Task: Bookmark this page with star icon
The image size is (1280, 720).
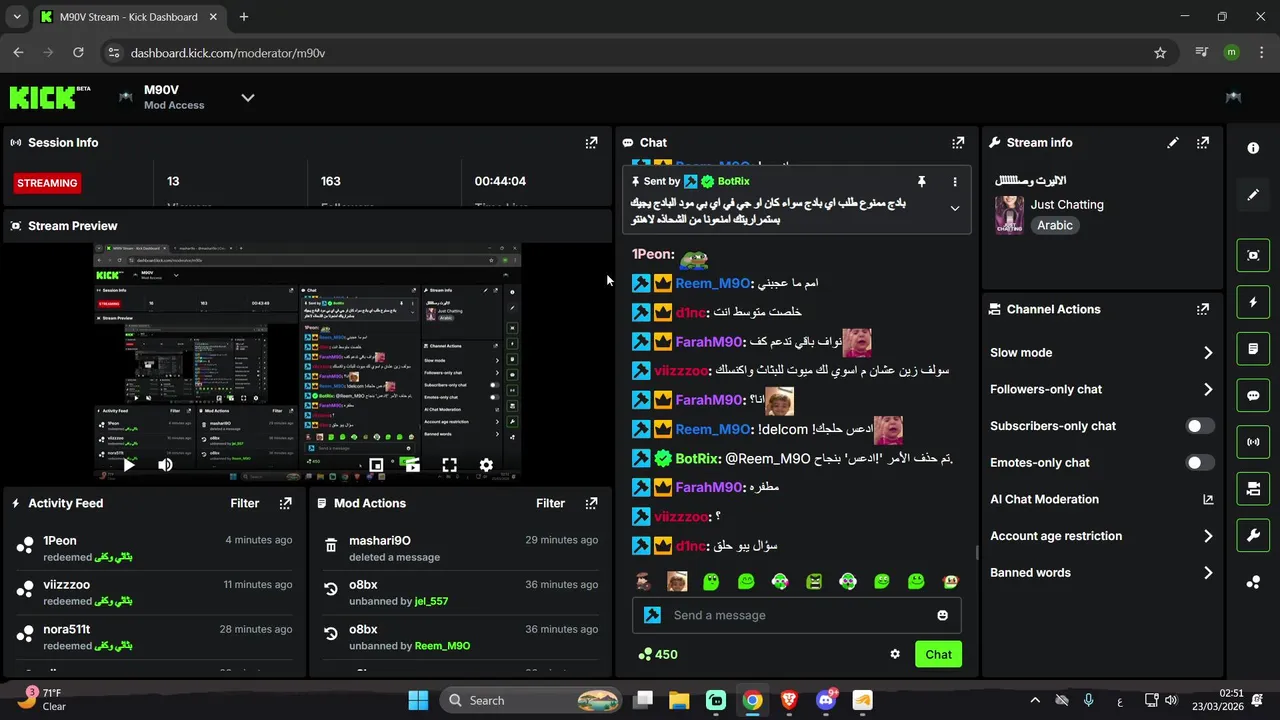Action: point(1160,53)
